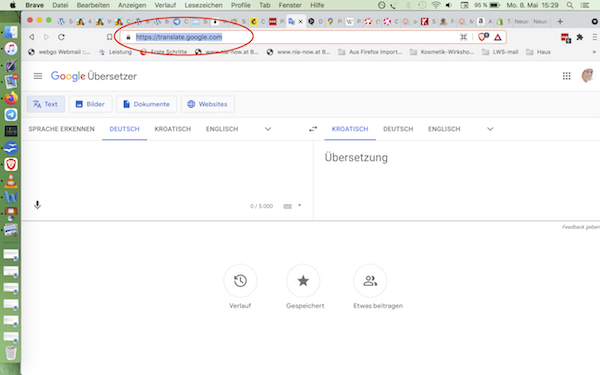Choose Kroatisch as target language
This screenshot has height=375, width=600.
[x=350, y=129]
